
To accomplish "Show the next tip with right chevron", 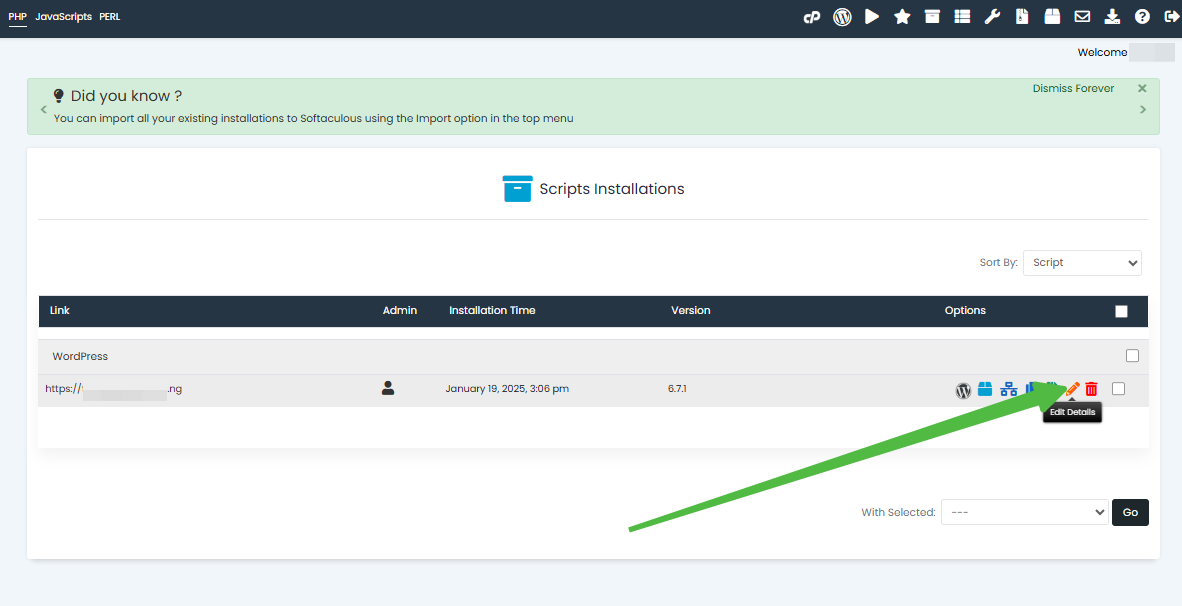I will click(1143, 109).
